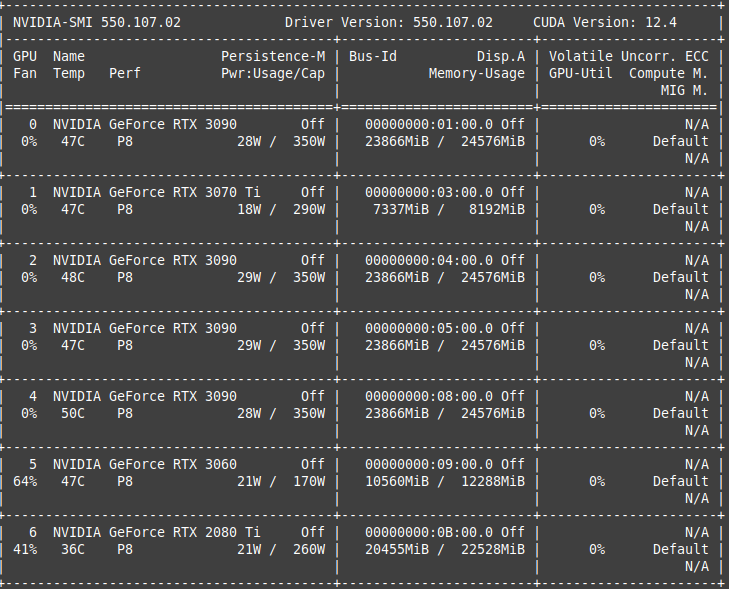
Task: Select 'NVIDIA GeForce RTX 3060' name
Action: click(x=145, y=464)
